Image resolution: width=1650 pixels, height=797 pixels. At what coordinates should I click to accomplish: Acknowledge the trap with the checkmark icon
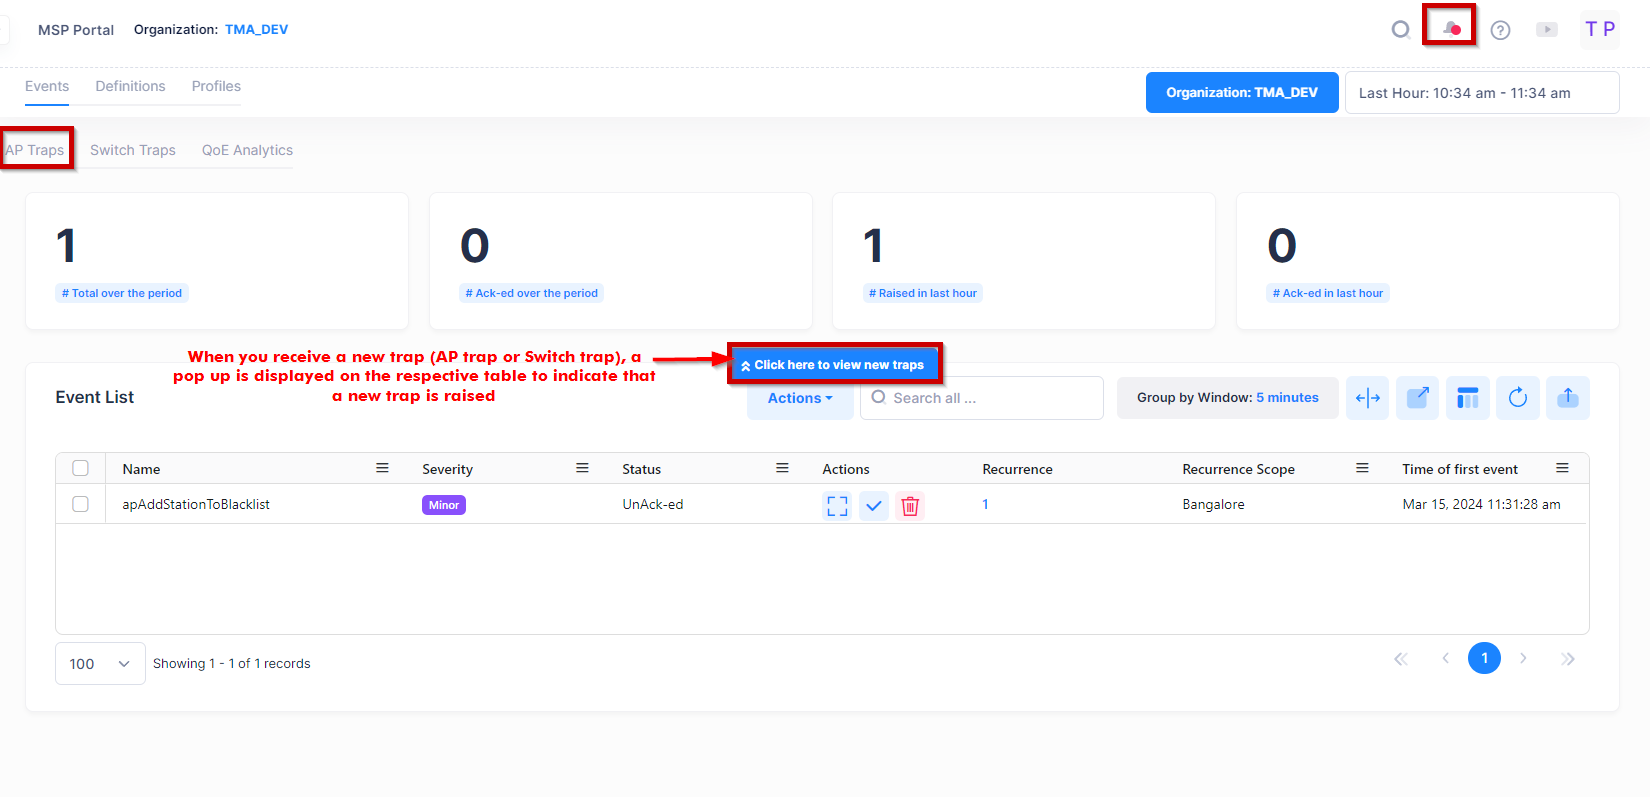point(874,506)
